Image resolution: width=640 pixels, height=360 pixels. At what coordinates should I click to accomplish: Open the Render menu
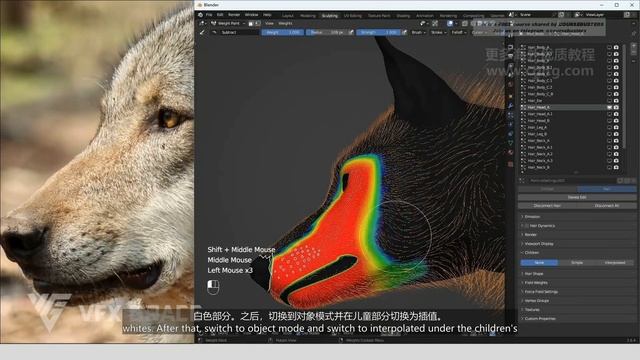point(234,15)
